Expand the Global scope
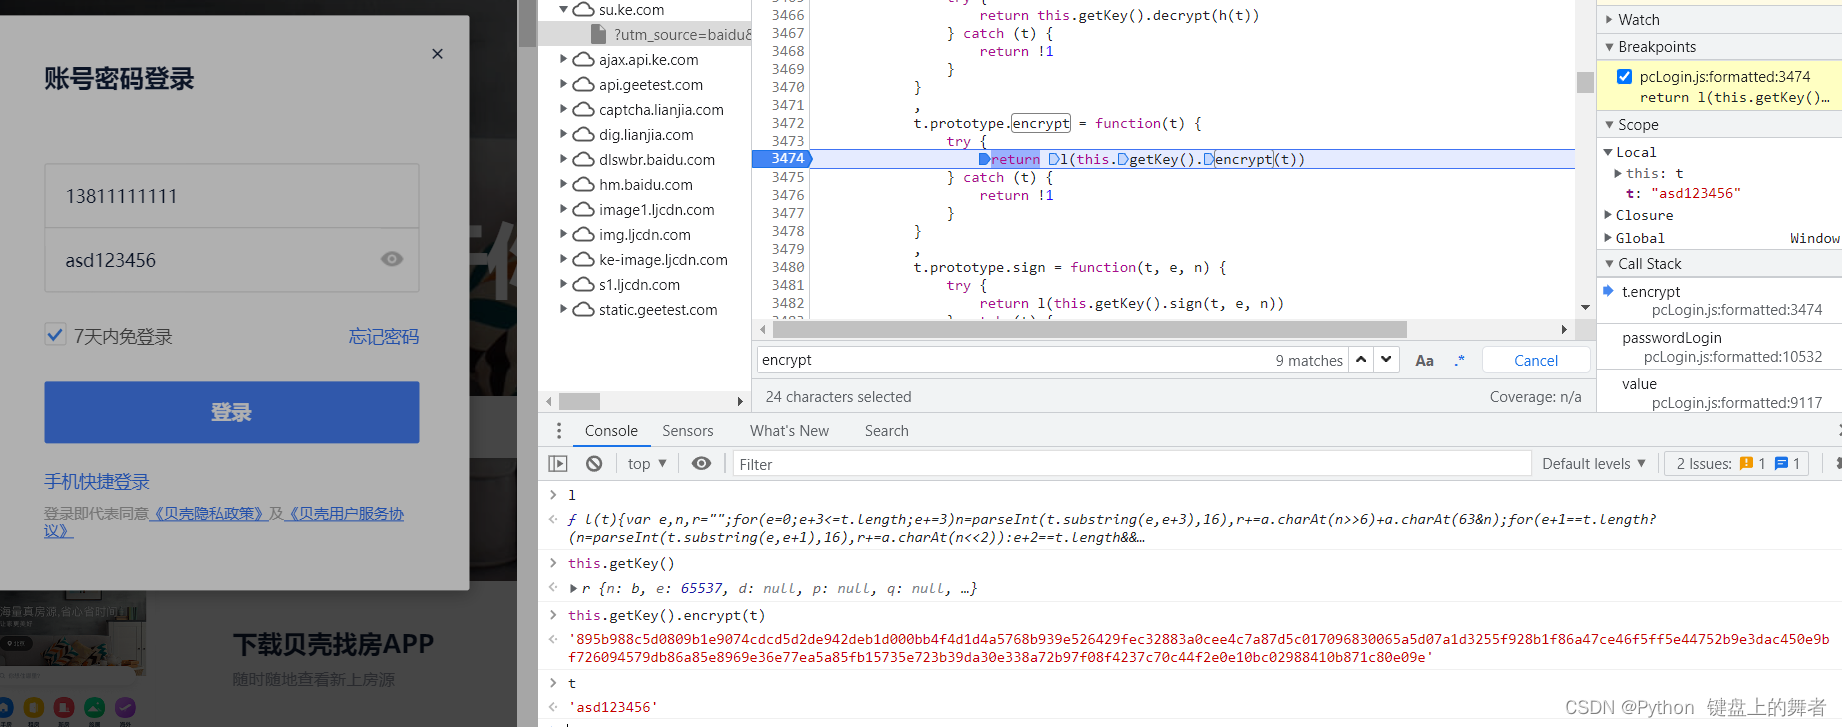 (1608, 238)
